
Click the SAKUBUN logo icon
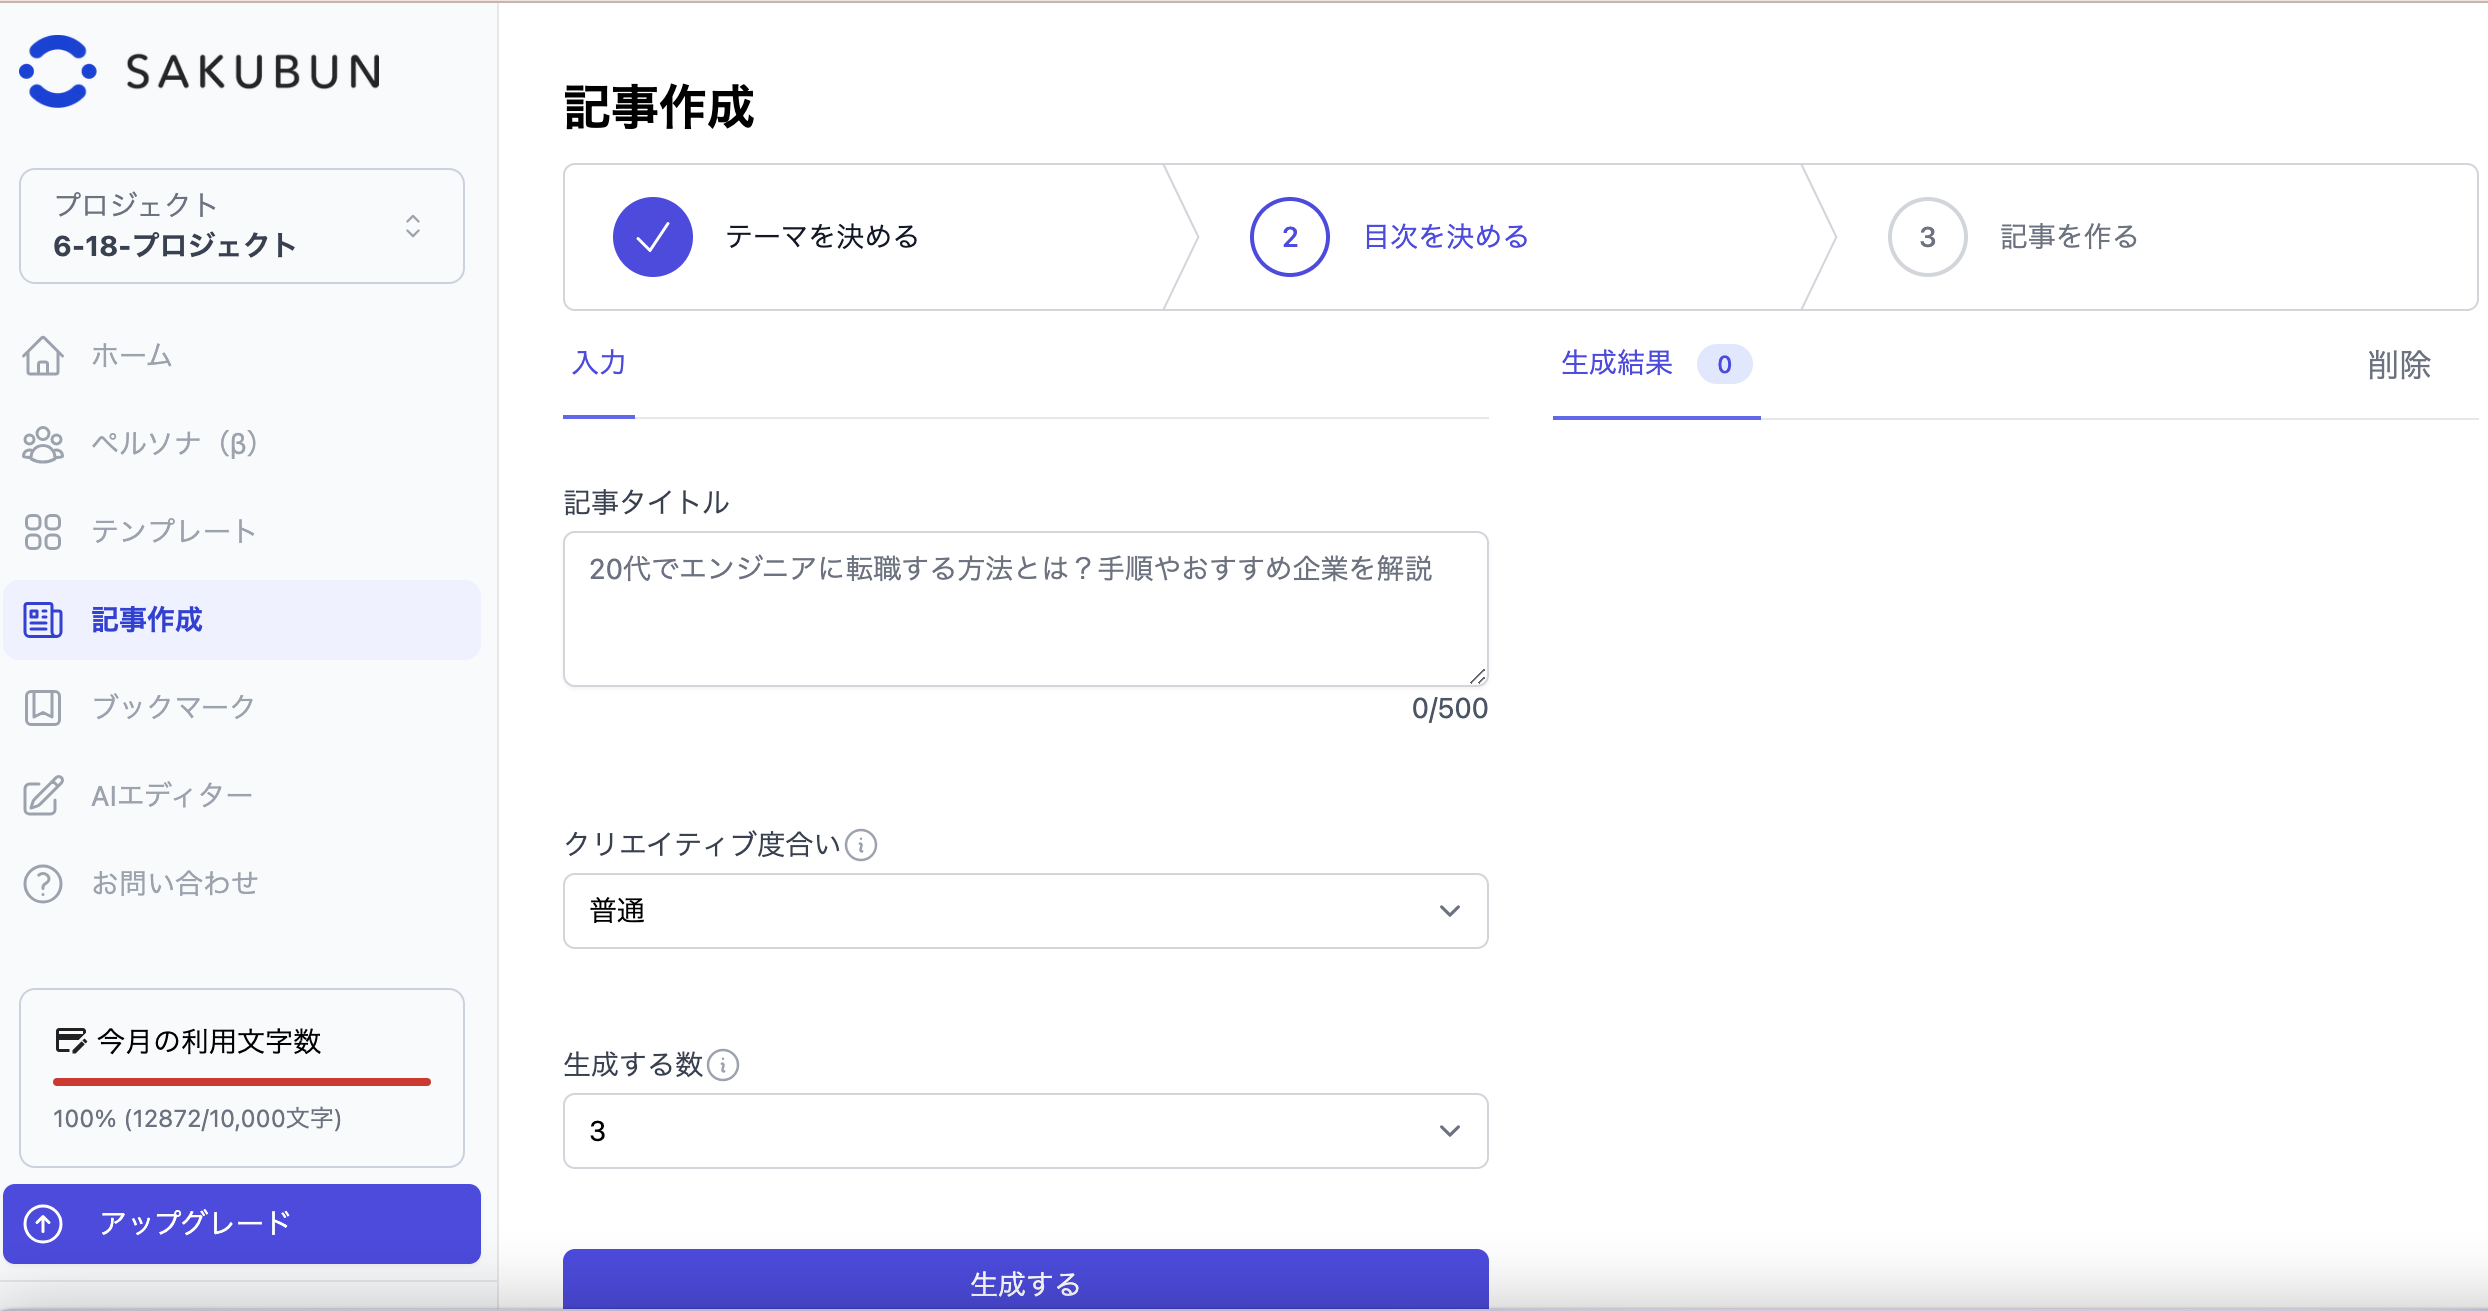58,71
